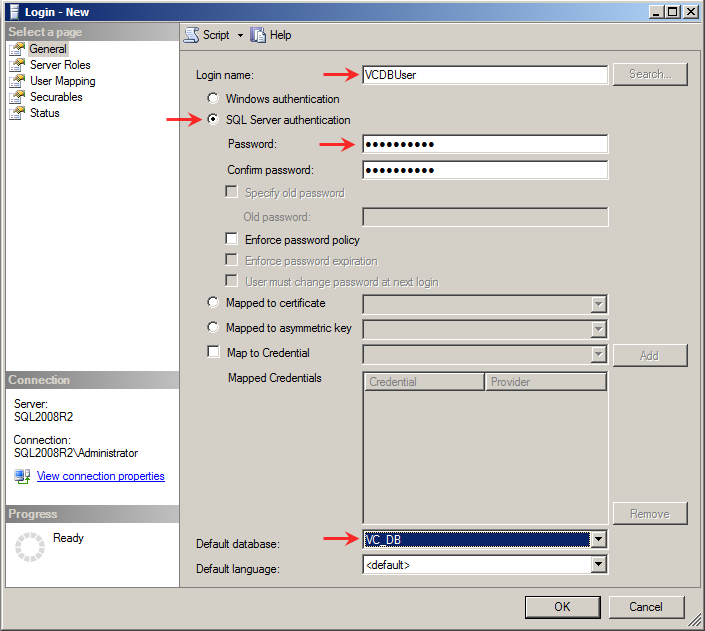The height and width of the screenshot is (631, 705).
Task: Click the Confirm password field
Action: pos(485,170)
